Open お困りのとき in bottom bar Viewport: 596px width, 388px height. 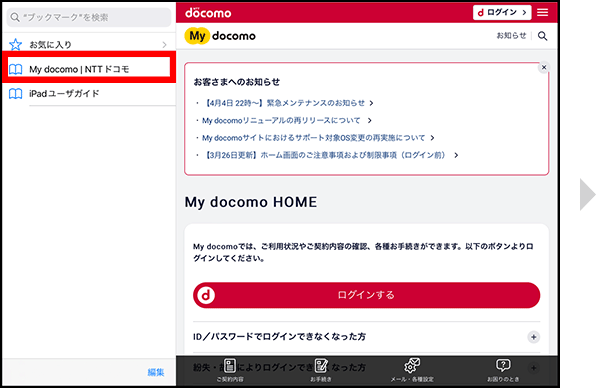click(x=503, y=370)
